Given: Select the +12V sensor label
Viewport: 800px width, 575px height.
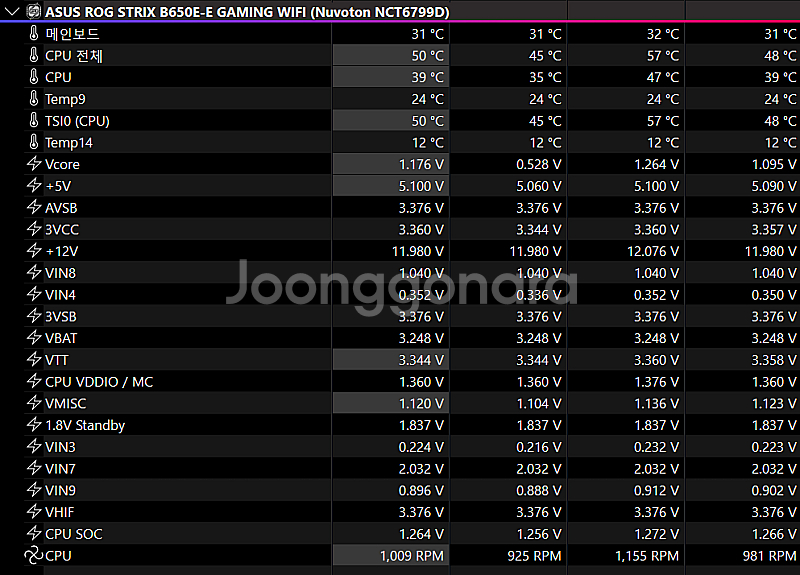Looking at the screenshot, I should point(62,251).
